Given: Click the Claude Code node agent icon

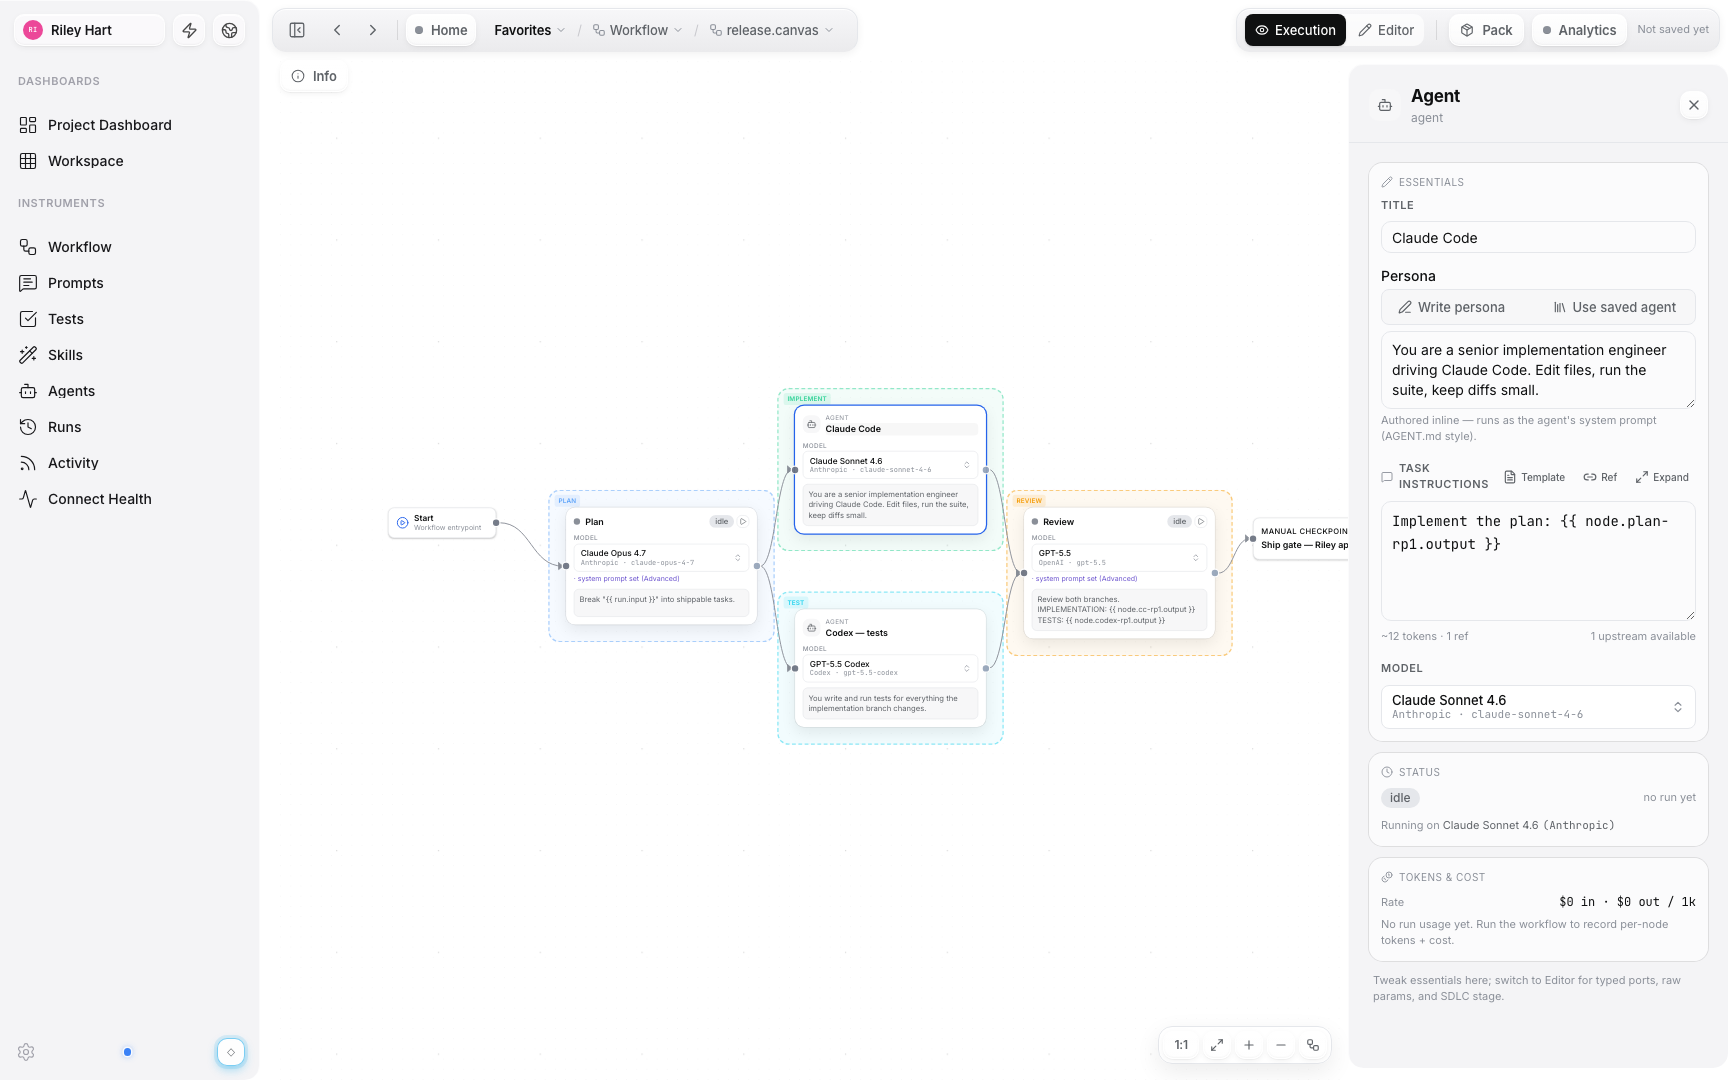Looking at the screenshot, I should pyautogui.click(x=812, y=424).
